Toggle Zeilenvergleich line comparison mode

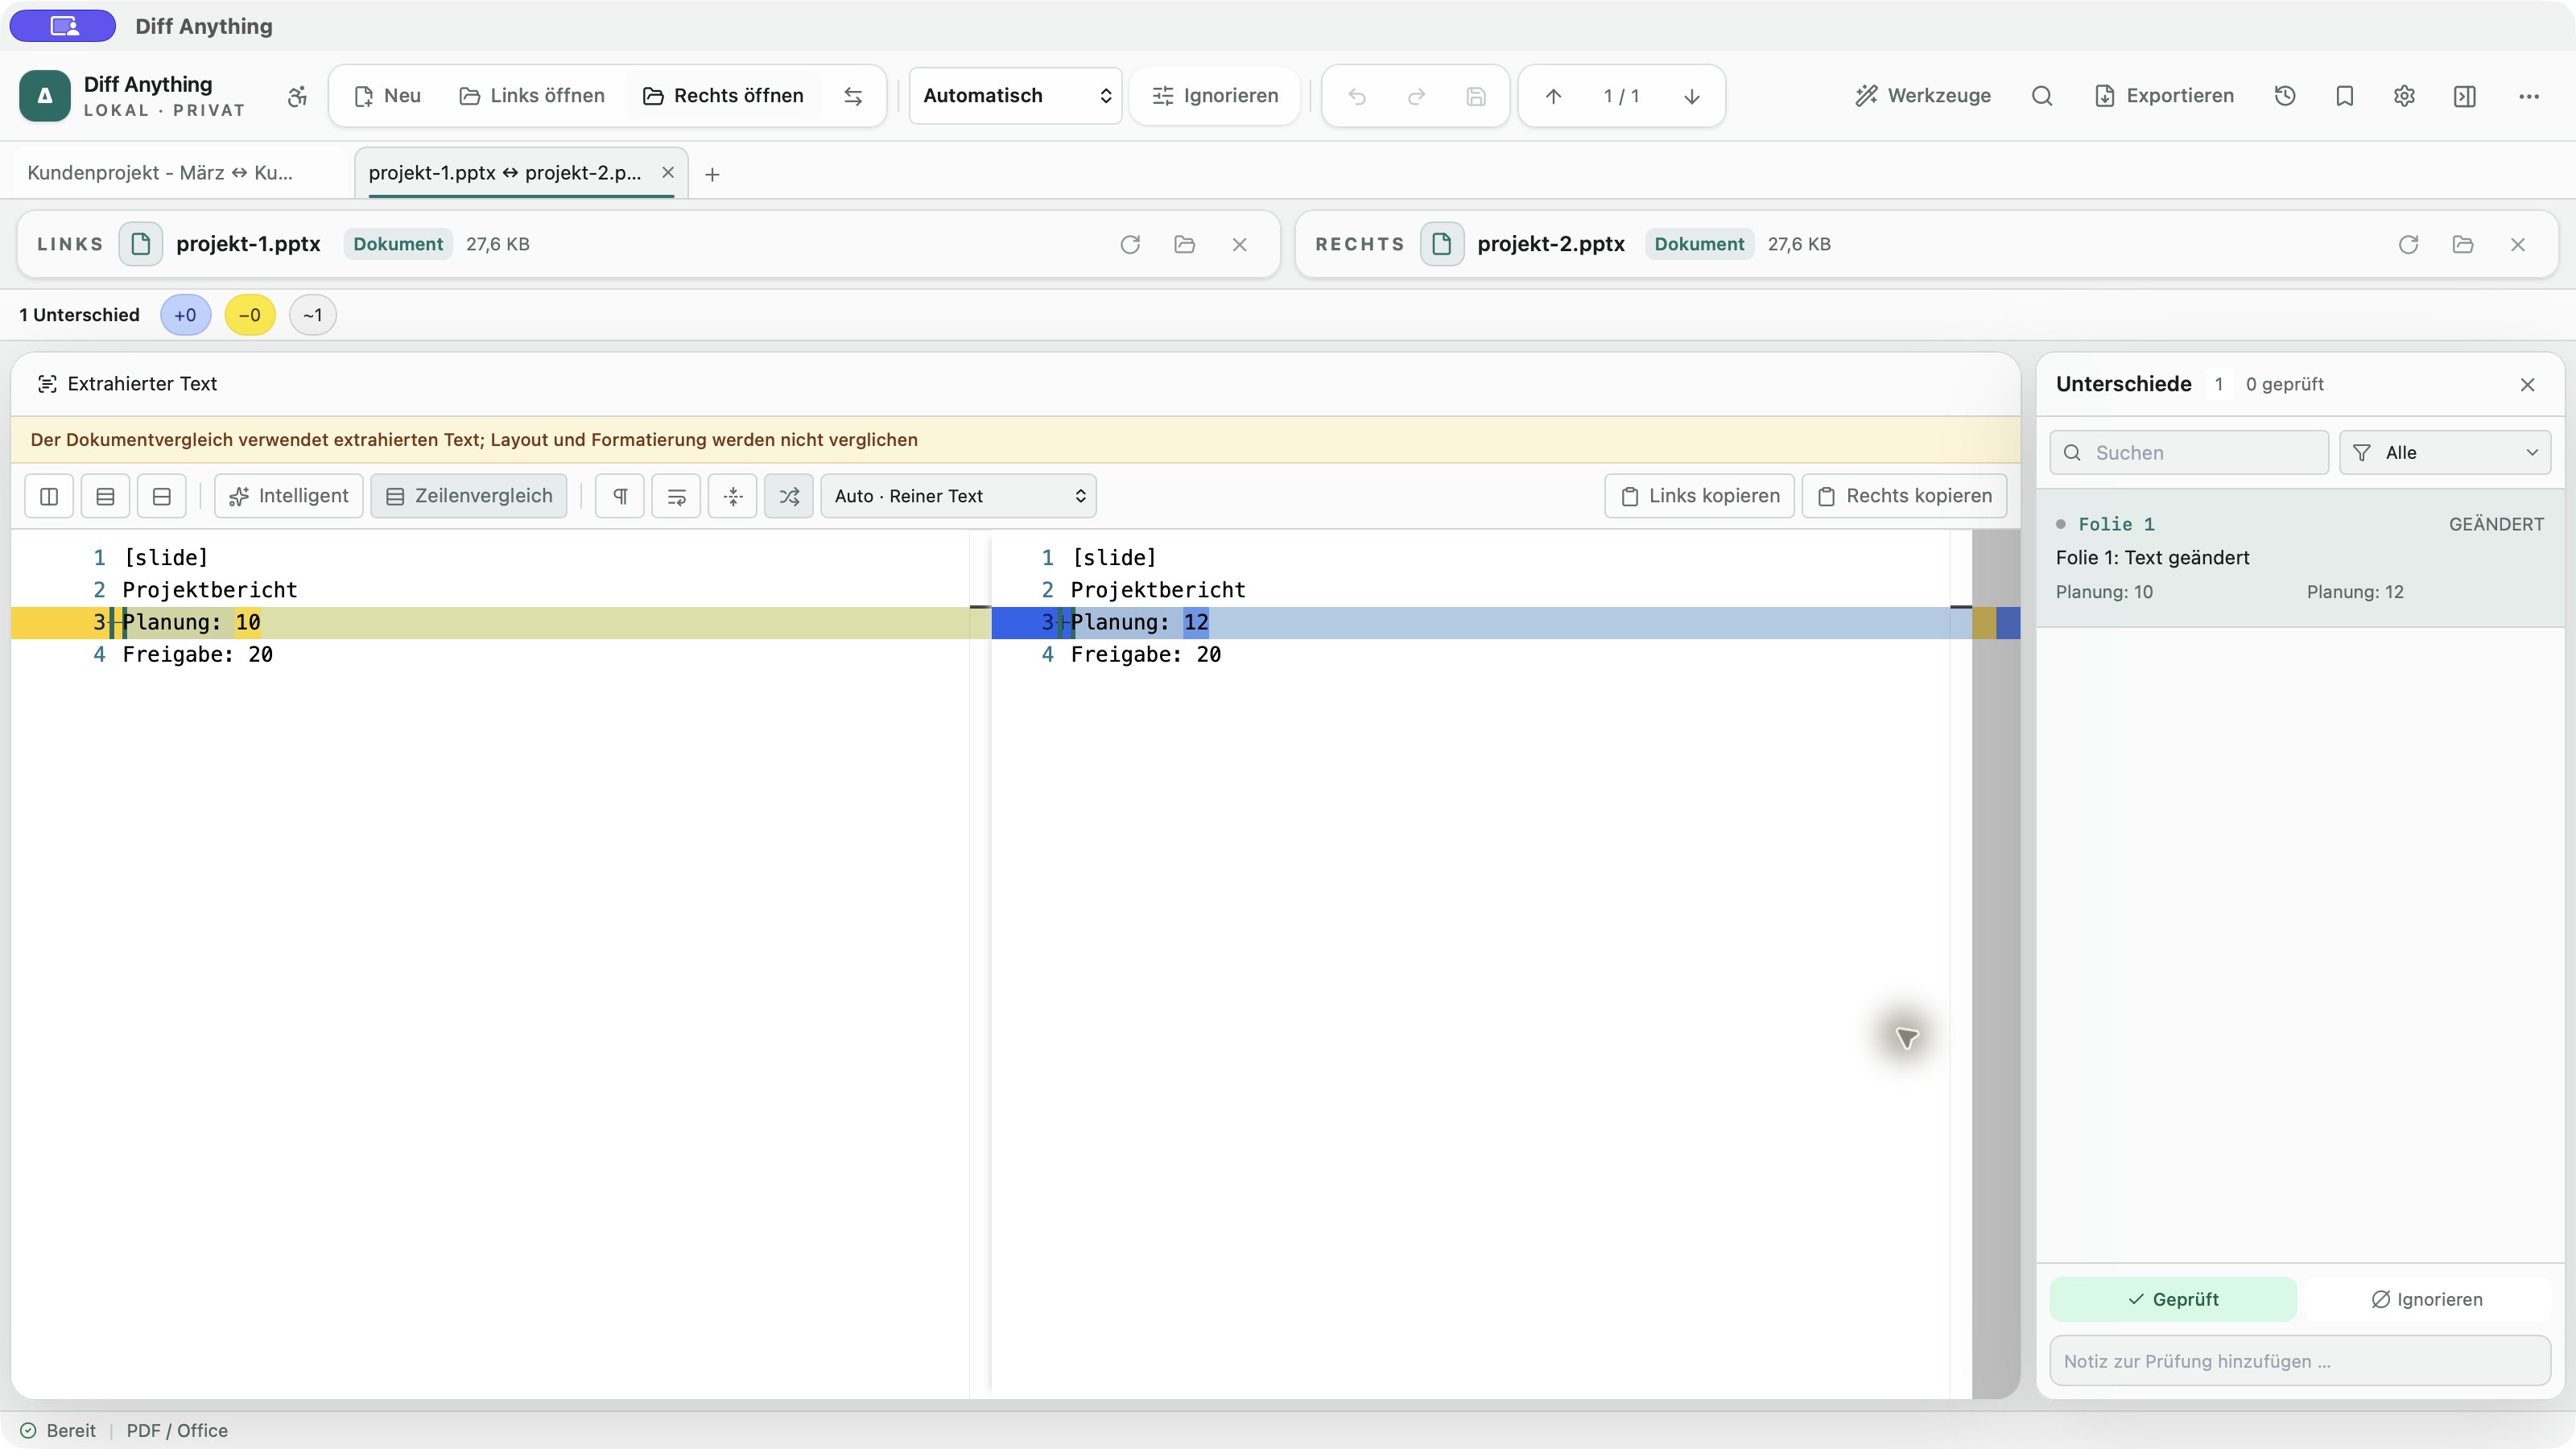pos(469,496)
